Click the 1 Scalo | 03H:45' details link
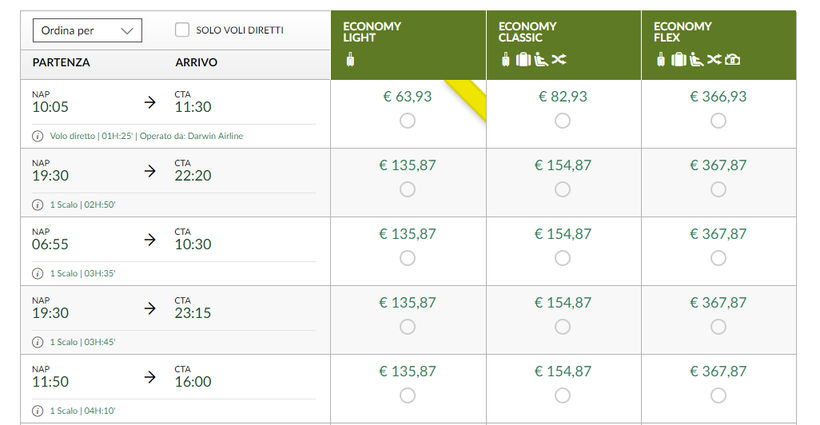 83,342
